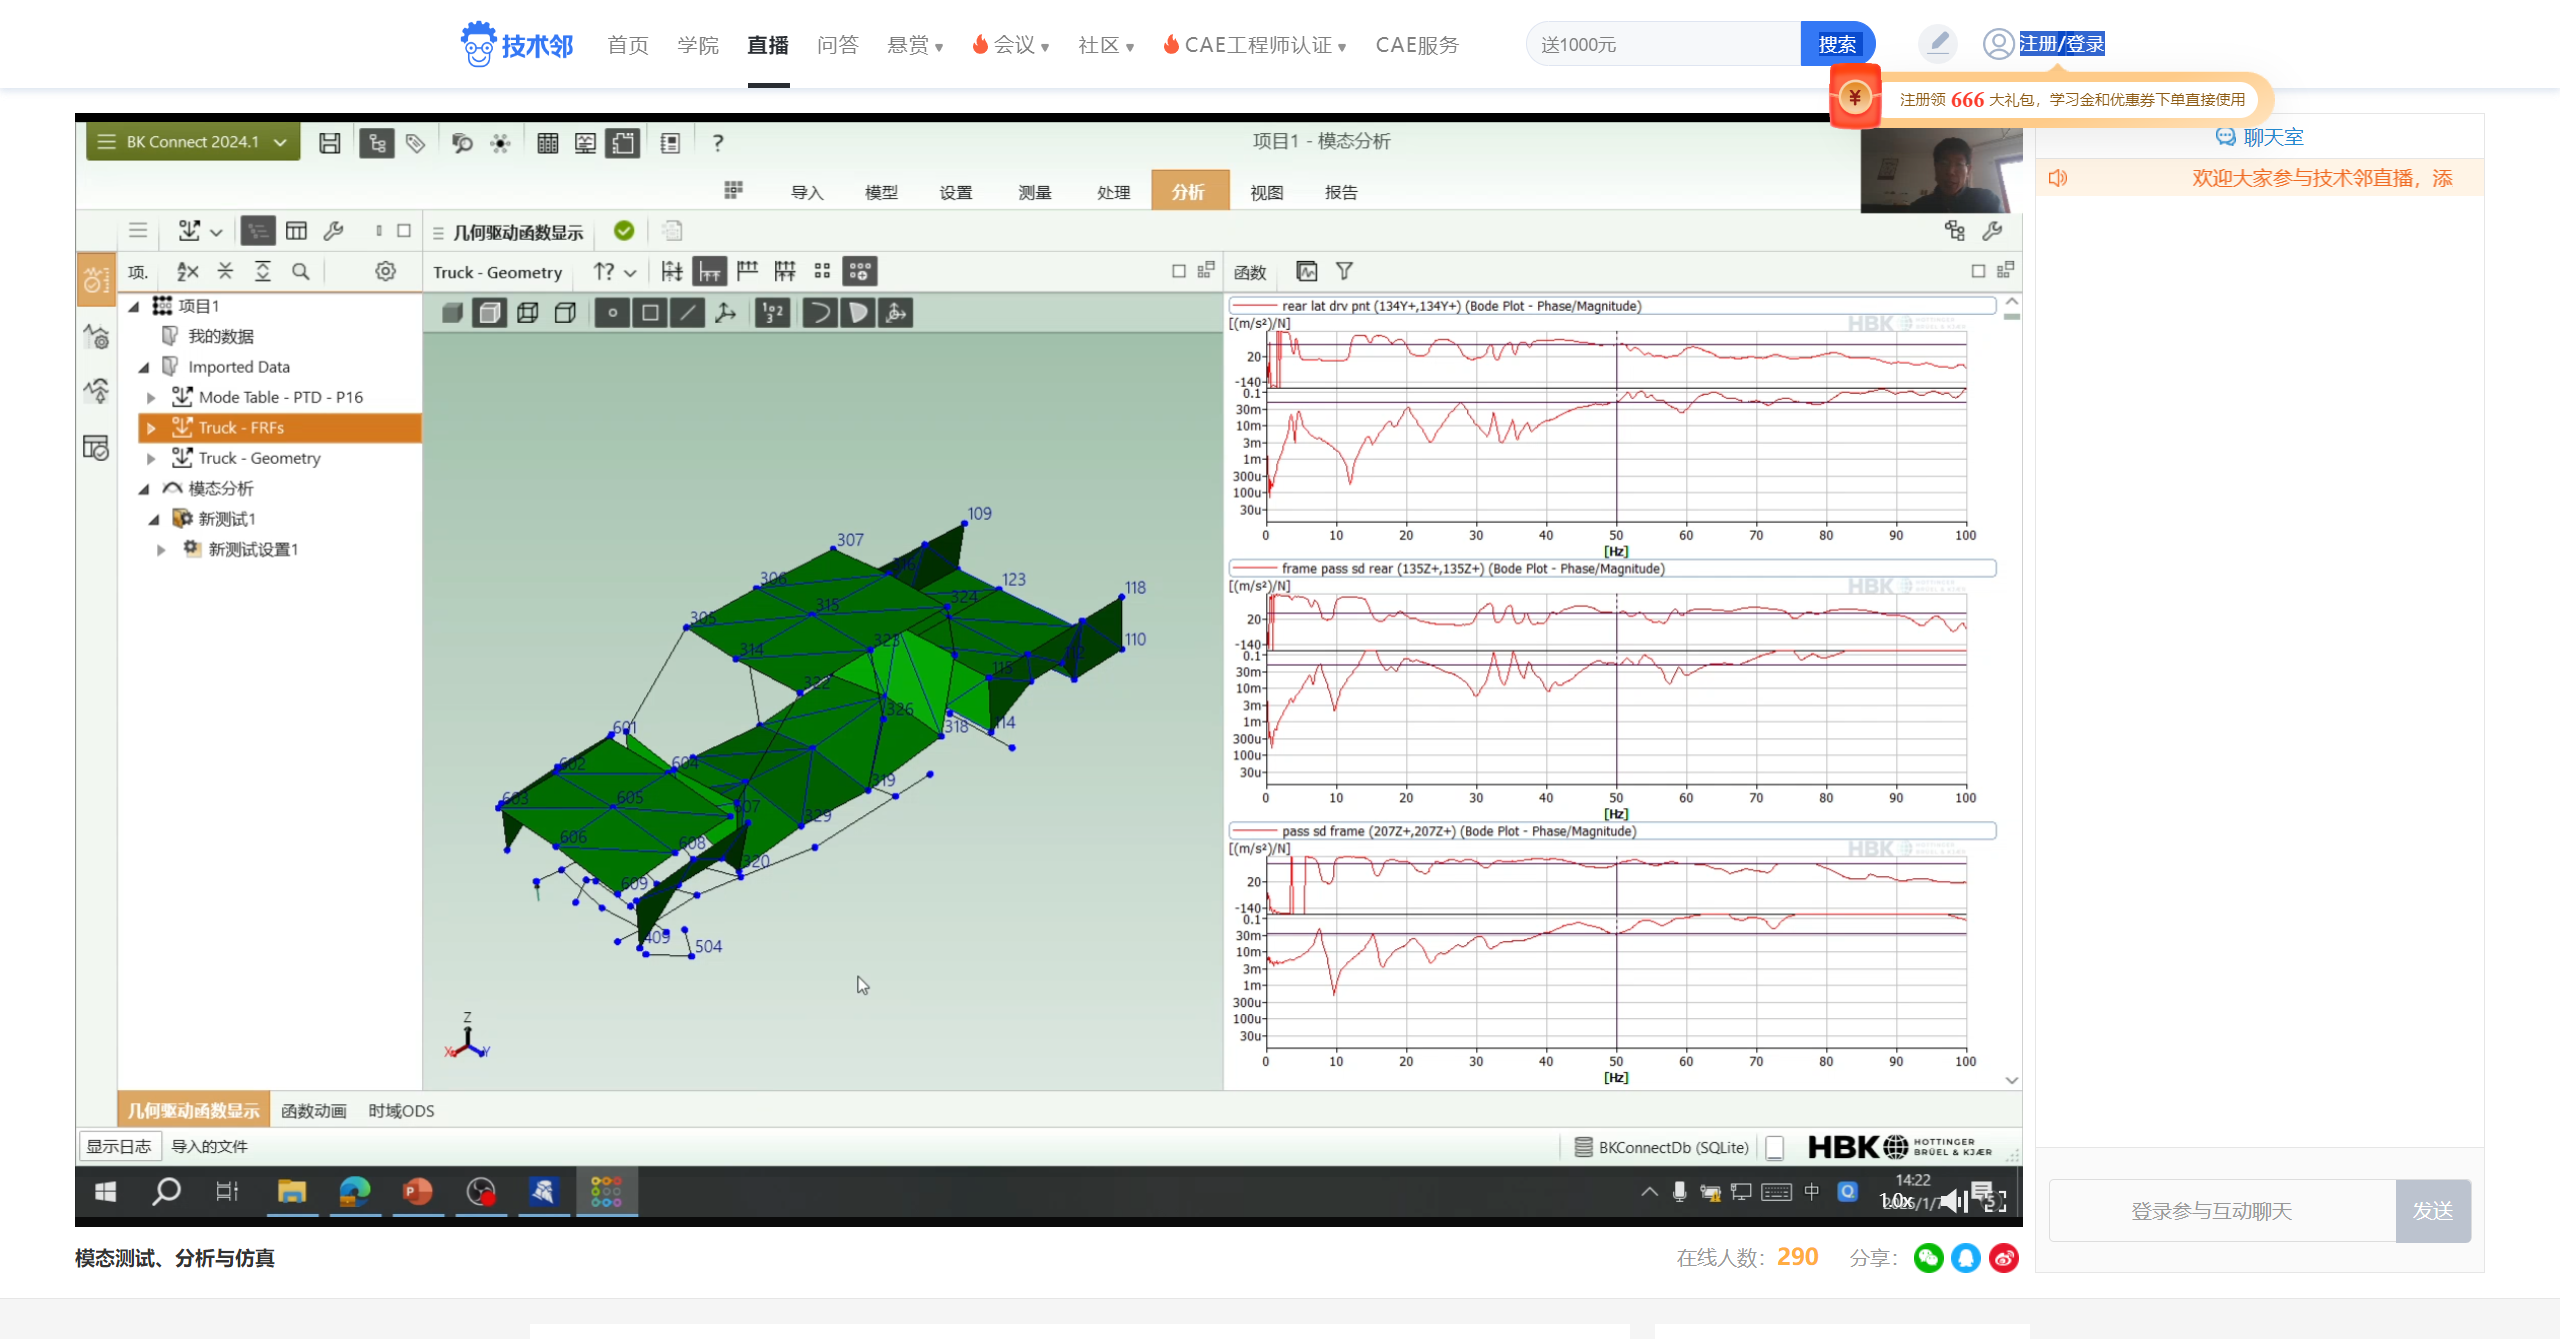This screenshot has height=1339, width=2560.
Task: Open the 学院 navigation link
Action: coord(698,45)
